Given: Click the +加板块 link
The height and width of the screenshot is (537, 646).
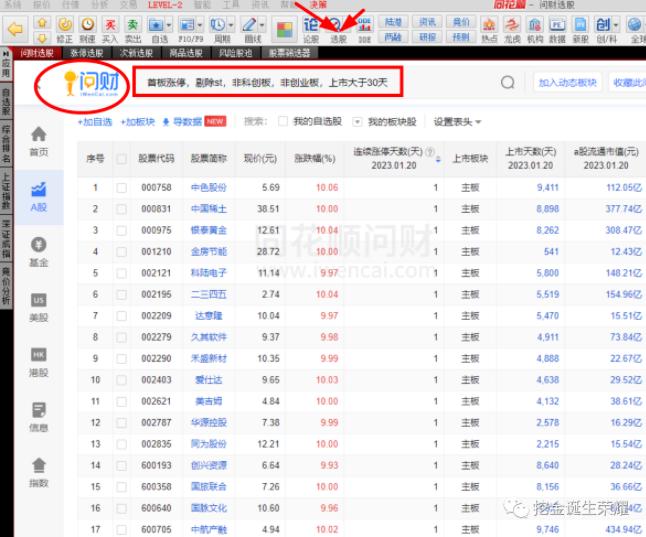Looking at the screenshot, I should (138, 122).
